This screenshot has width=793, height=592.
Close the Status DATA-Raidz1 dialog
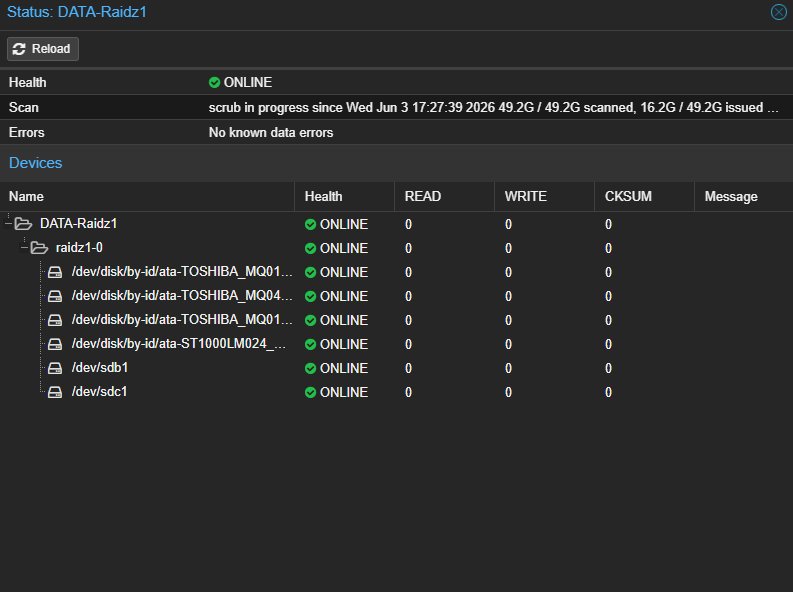778,12
